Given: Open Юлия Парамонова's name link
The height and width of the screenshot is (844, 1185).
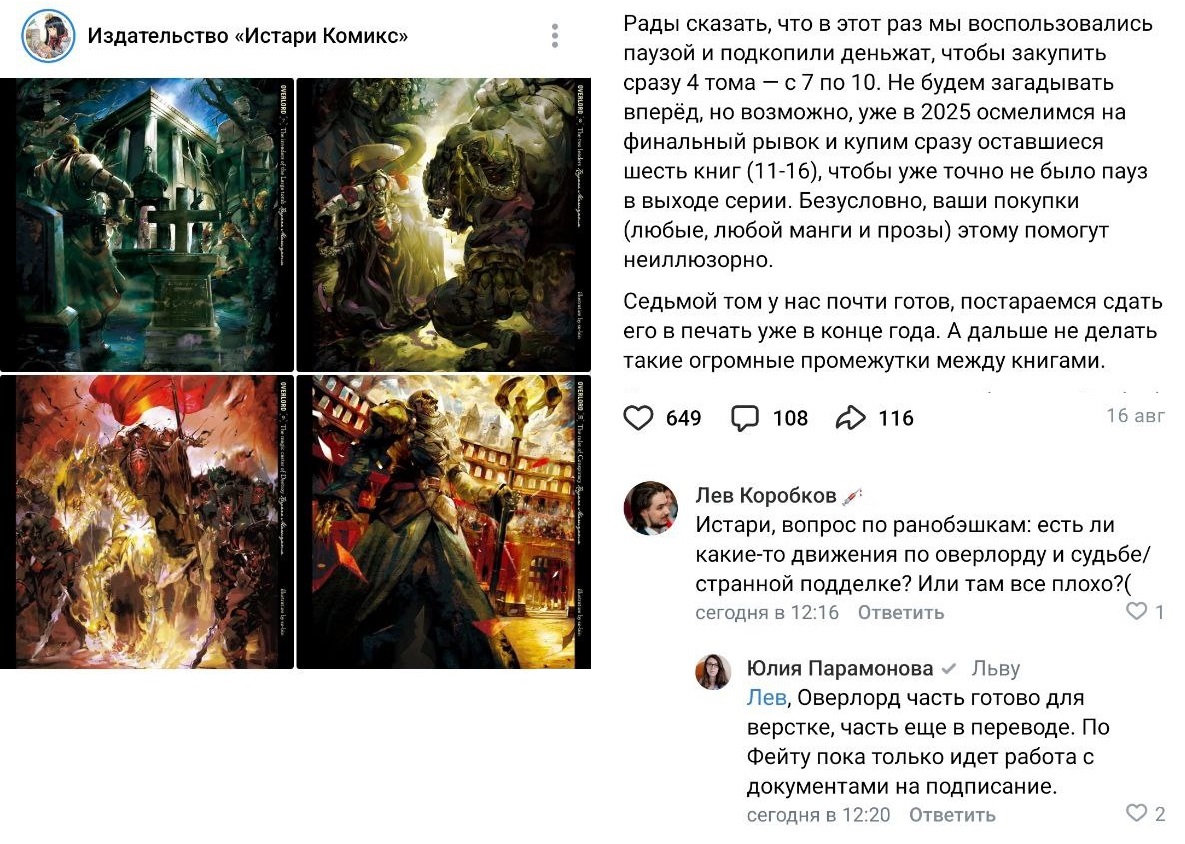Looking at the screenshot, I should tap(840, 669).
